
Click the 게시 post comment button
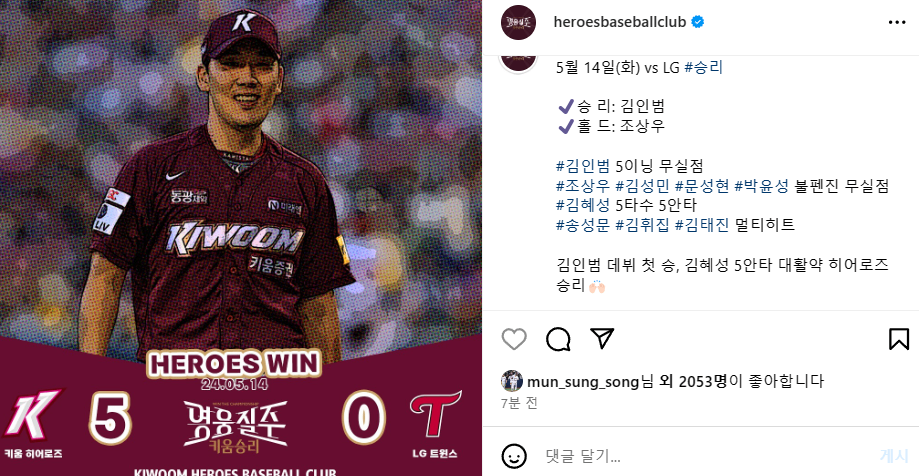click(x=894, y=455)
